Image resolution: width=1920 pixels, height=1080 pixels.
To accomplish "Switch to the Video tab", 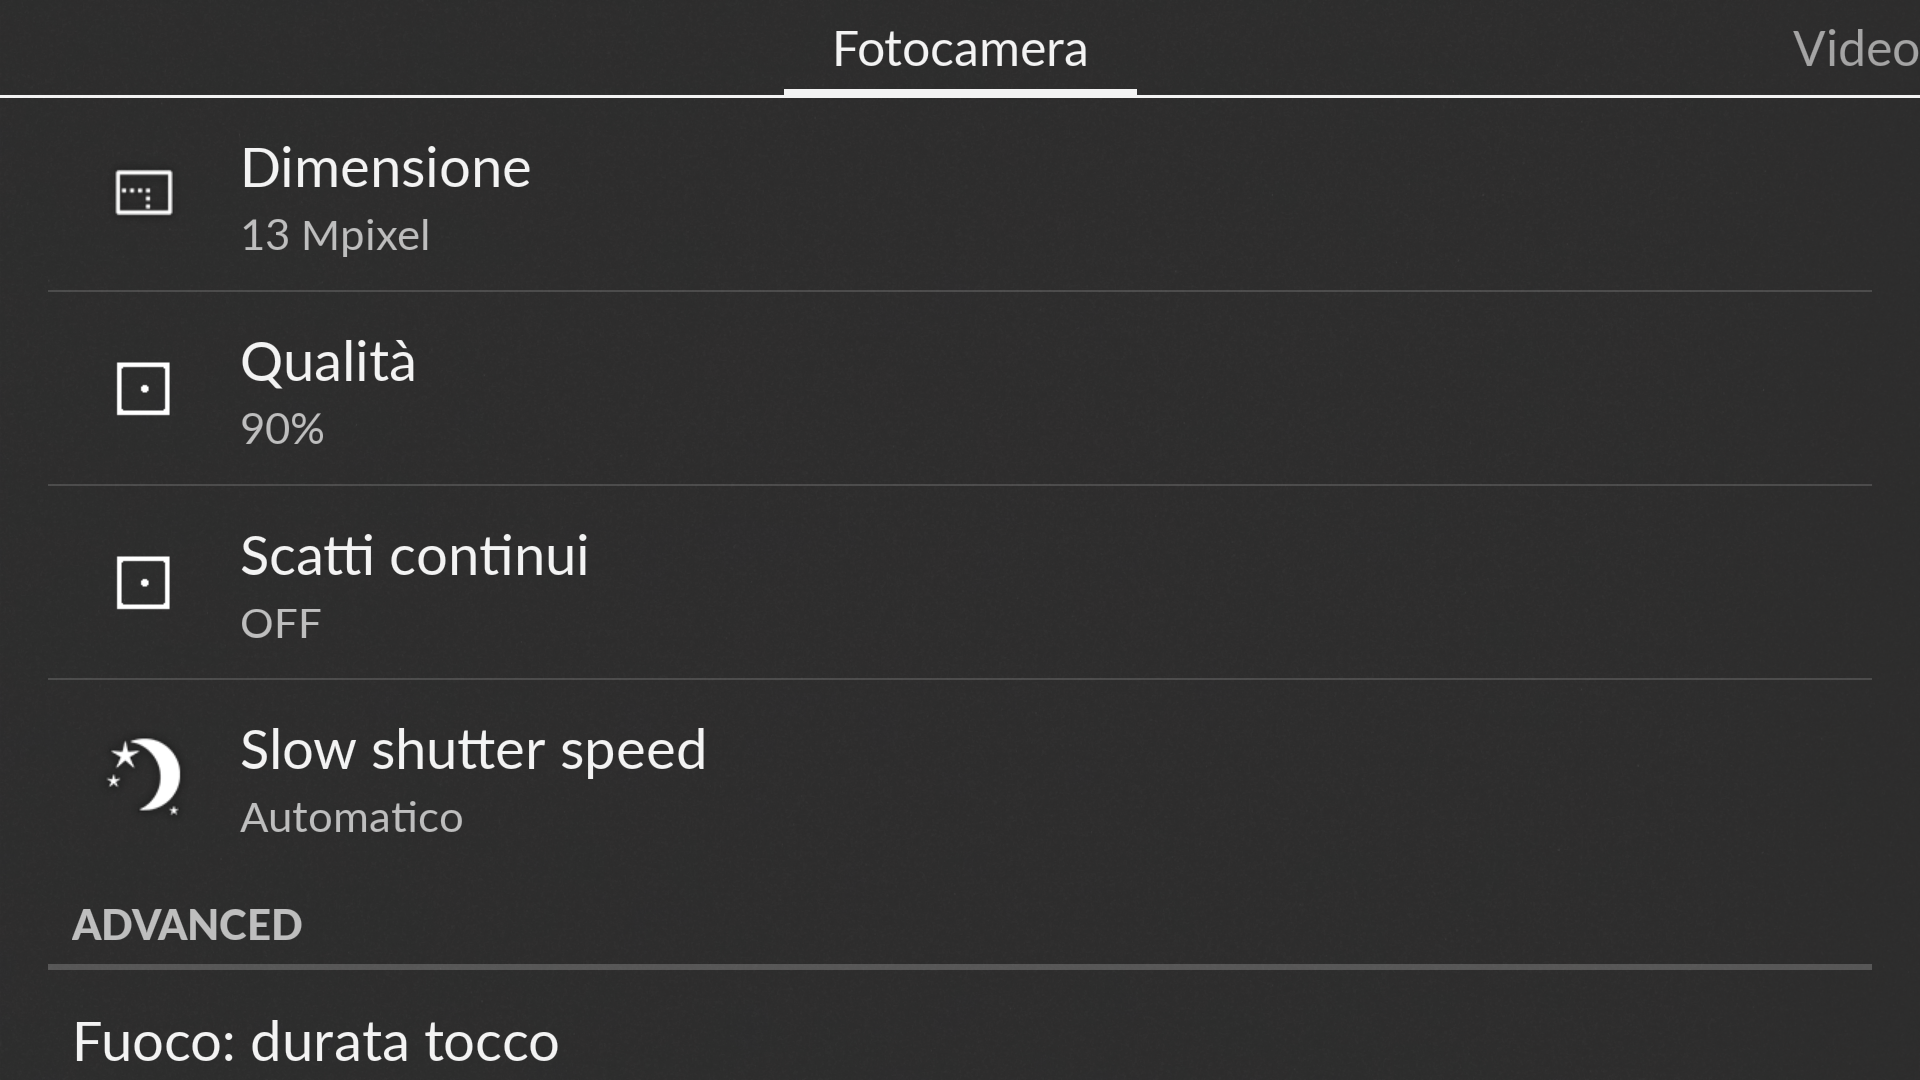I will coord(1855,48).
